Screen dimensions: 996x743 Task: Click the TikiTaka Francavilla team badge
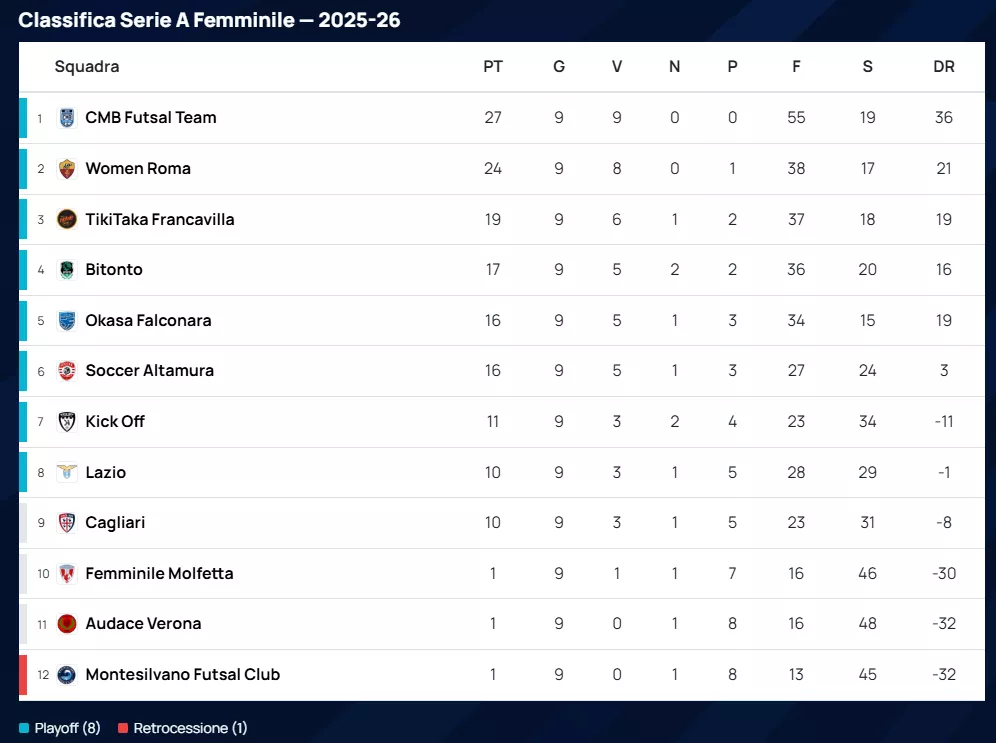click(x=67, y=219)
